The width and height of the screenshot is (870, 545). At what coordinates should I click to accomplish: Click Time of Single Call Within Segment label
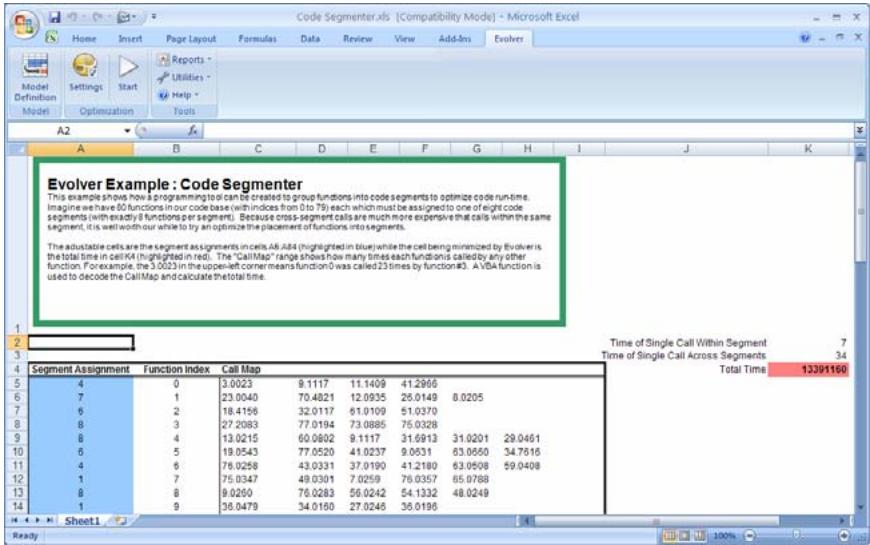coord(688,343)
